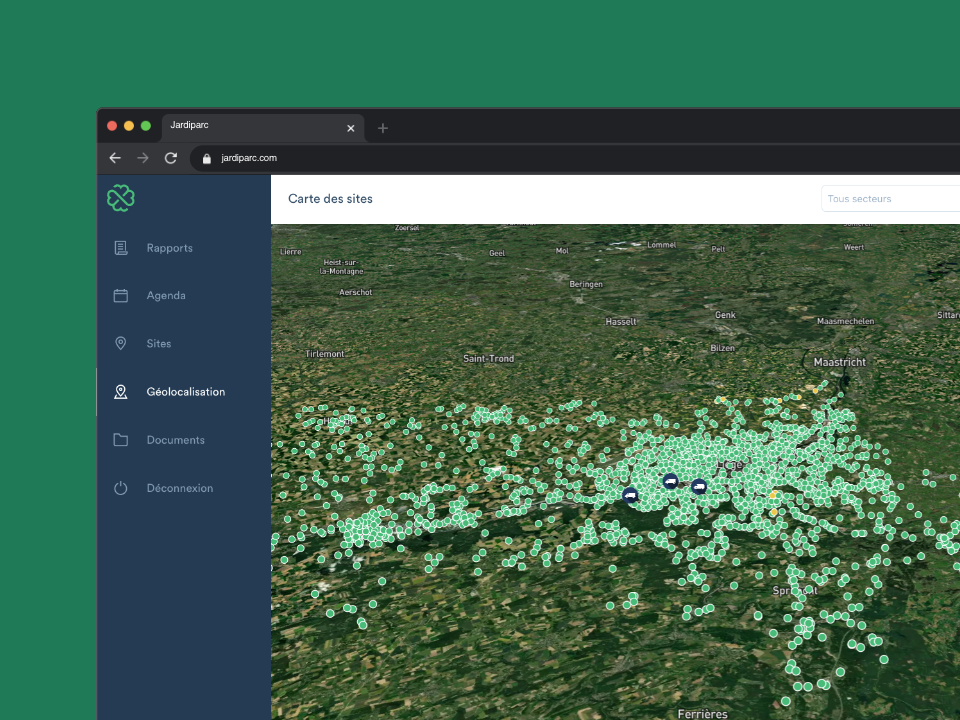The height and width of the screenshot is (720, 960).
Task: Open the Documents menu label
Action: pos(175,440)
